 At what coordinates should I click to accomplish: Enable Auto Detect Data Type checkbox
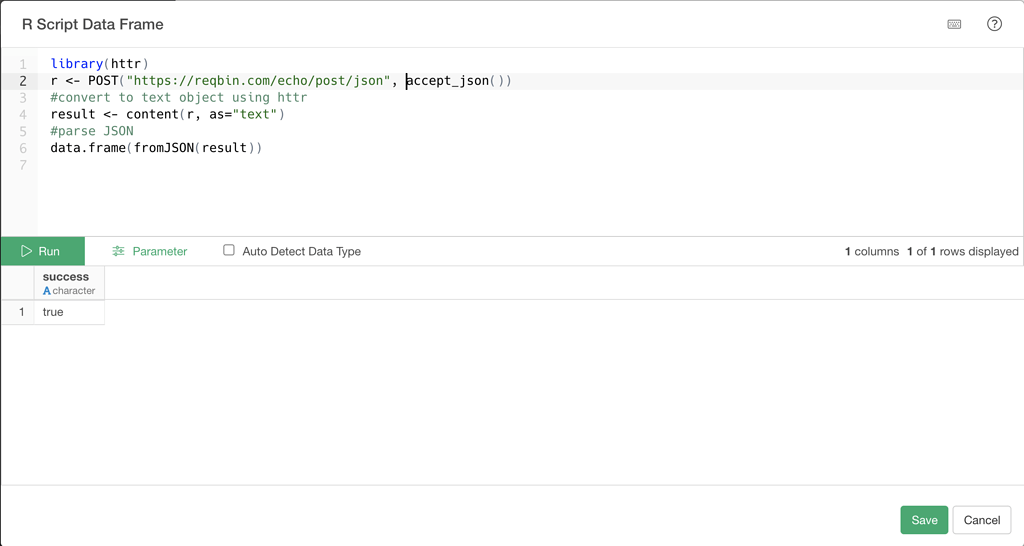(x=229, y=250)
